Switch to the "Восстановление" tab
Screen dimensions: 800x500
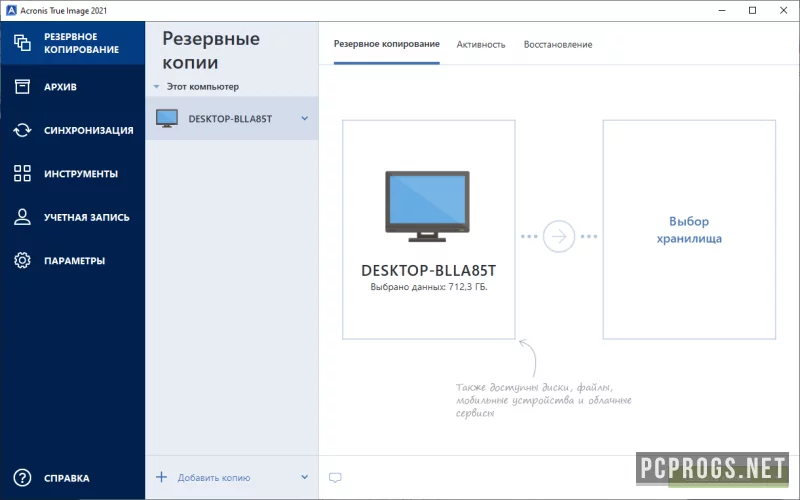coord(558,44)
